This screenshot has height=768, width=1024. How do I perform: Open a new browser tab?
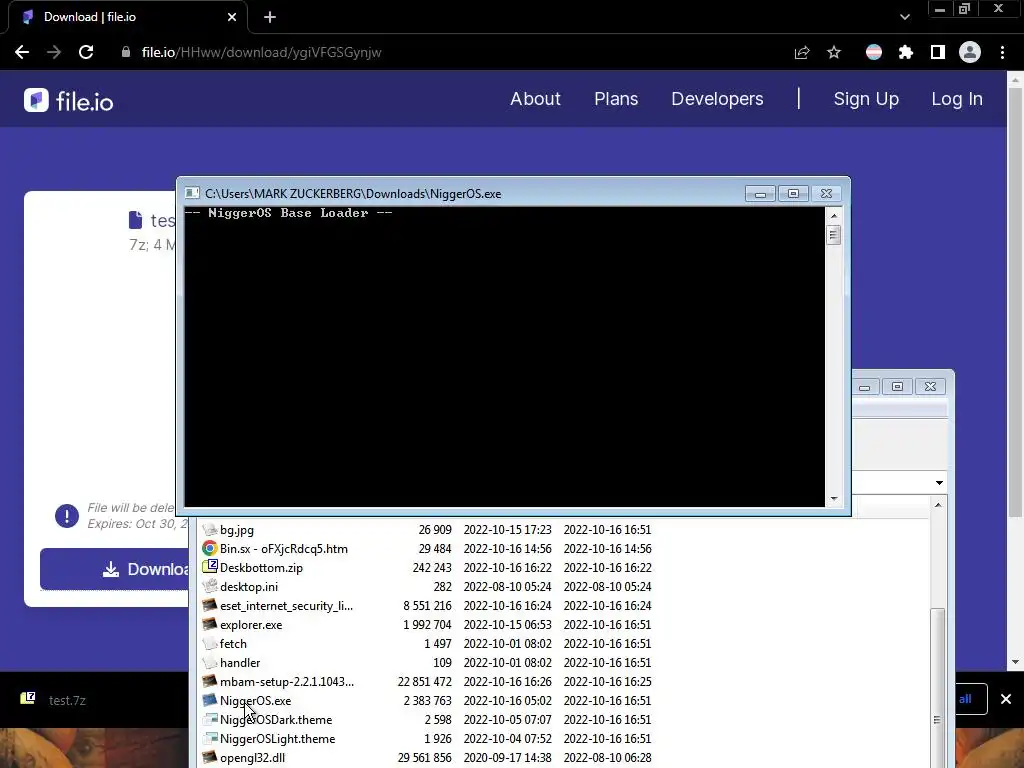270,17
